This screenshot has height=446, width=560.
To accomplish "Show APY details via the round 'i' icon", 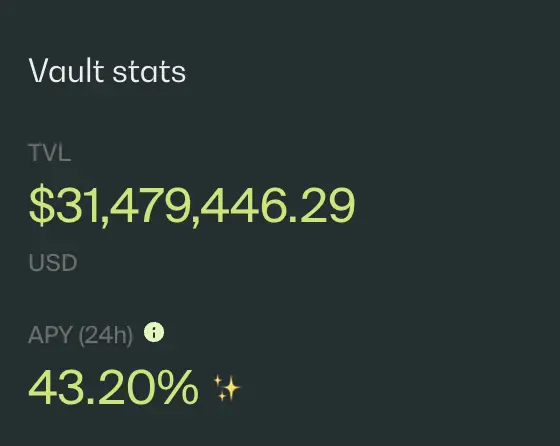I will [x=154, y=332].
